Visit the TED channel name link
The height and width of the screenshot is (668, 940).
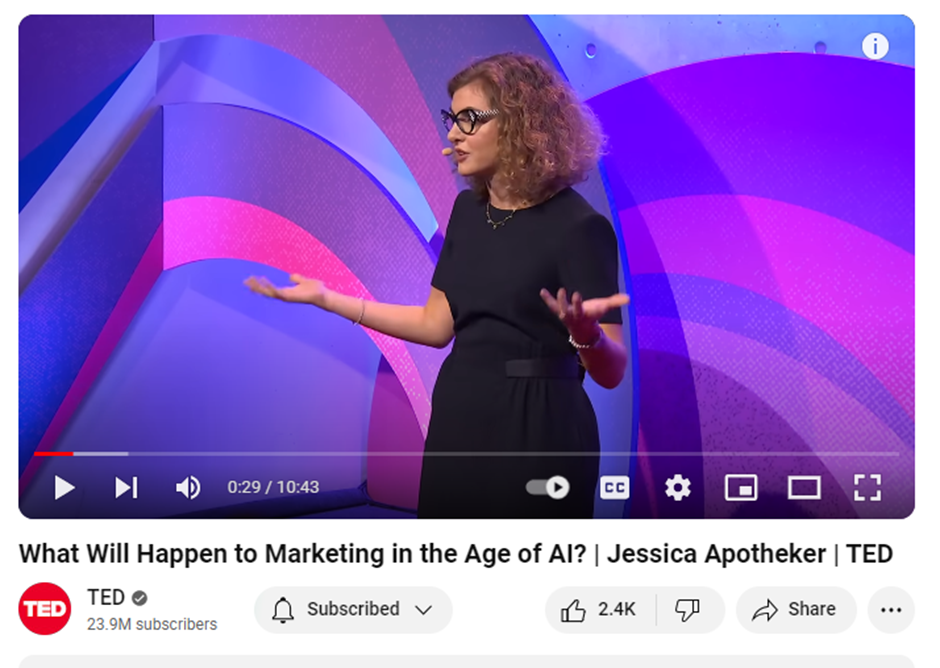106,598
